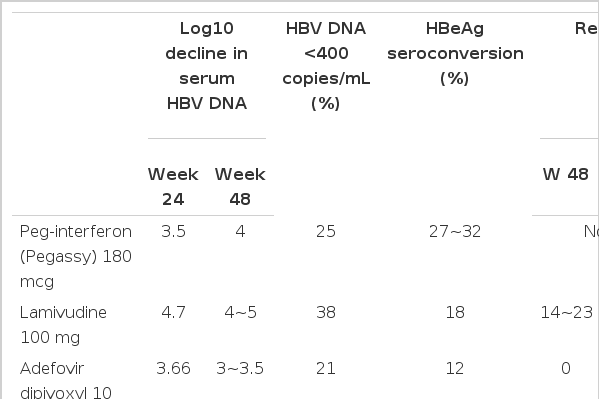Click the 21 percent cell for Adefovir
599x399 pixels.
326,369
